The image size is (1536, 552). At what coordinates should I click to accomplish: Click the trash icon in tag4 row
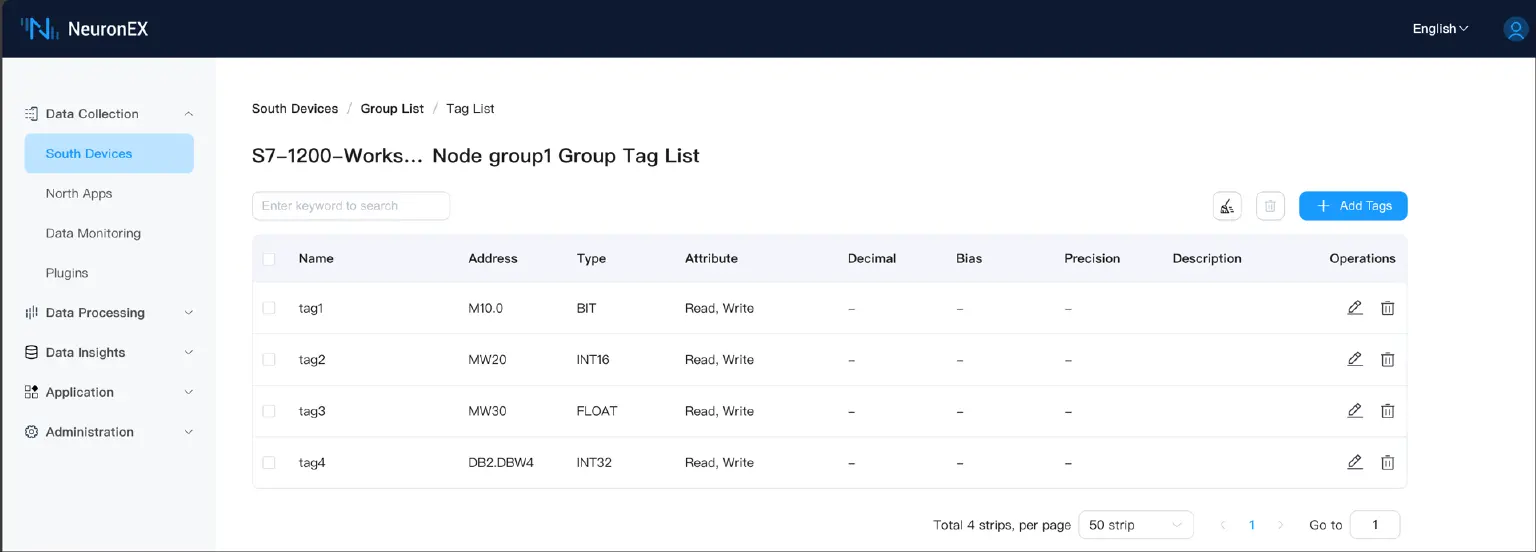(x=1387, y=462)
